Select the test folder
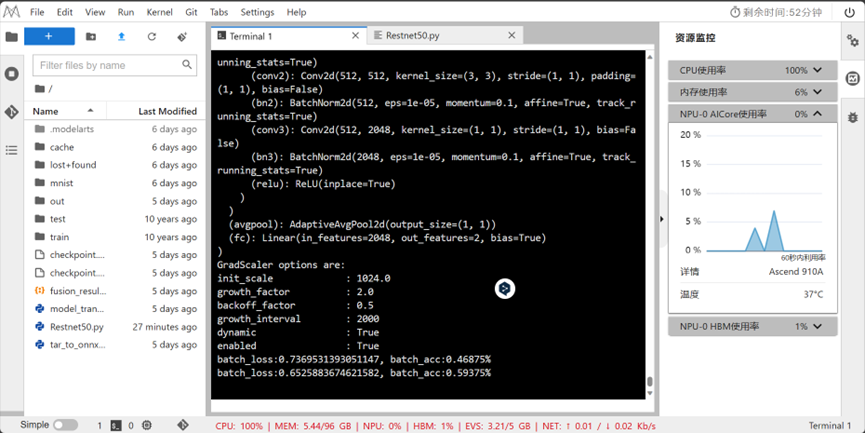 click(x=115, y=219)
